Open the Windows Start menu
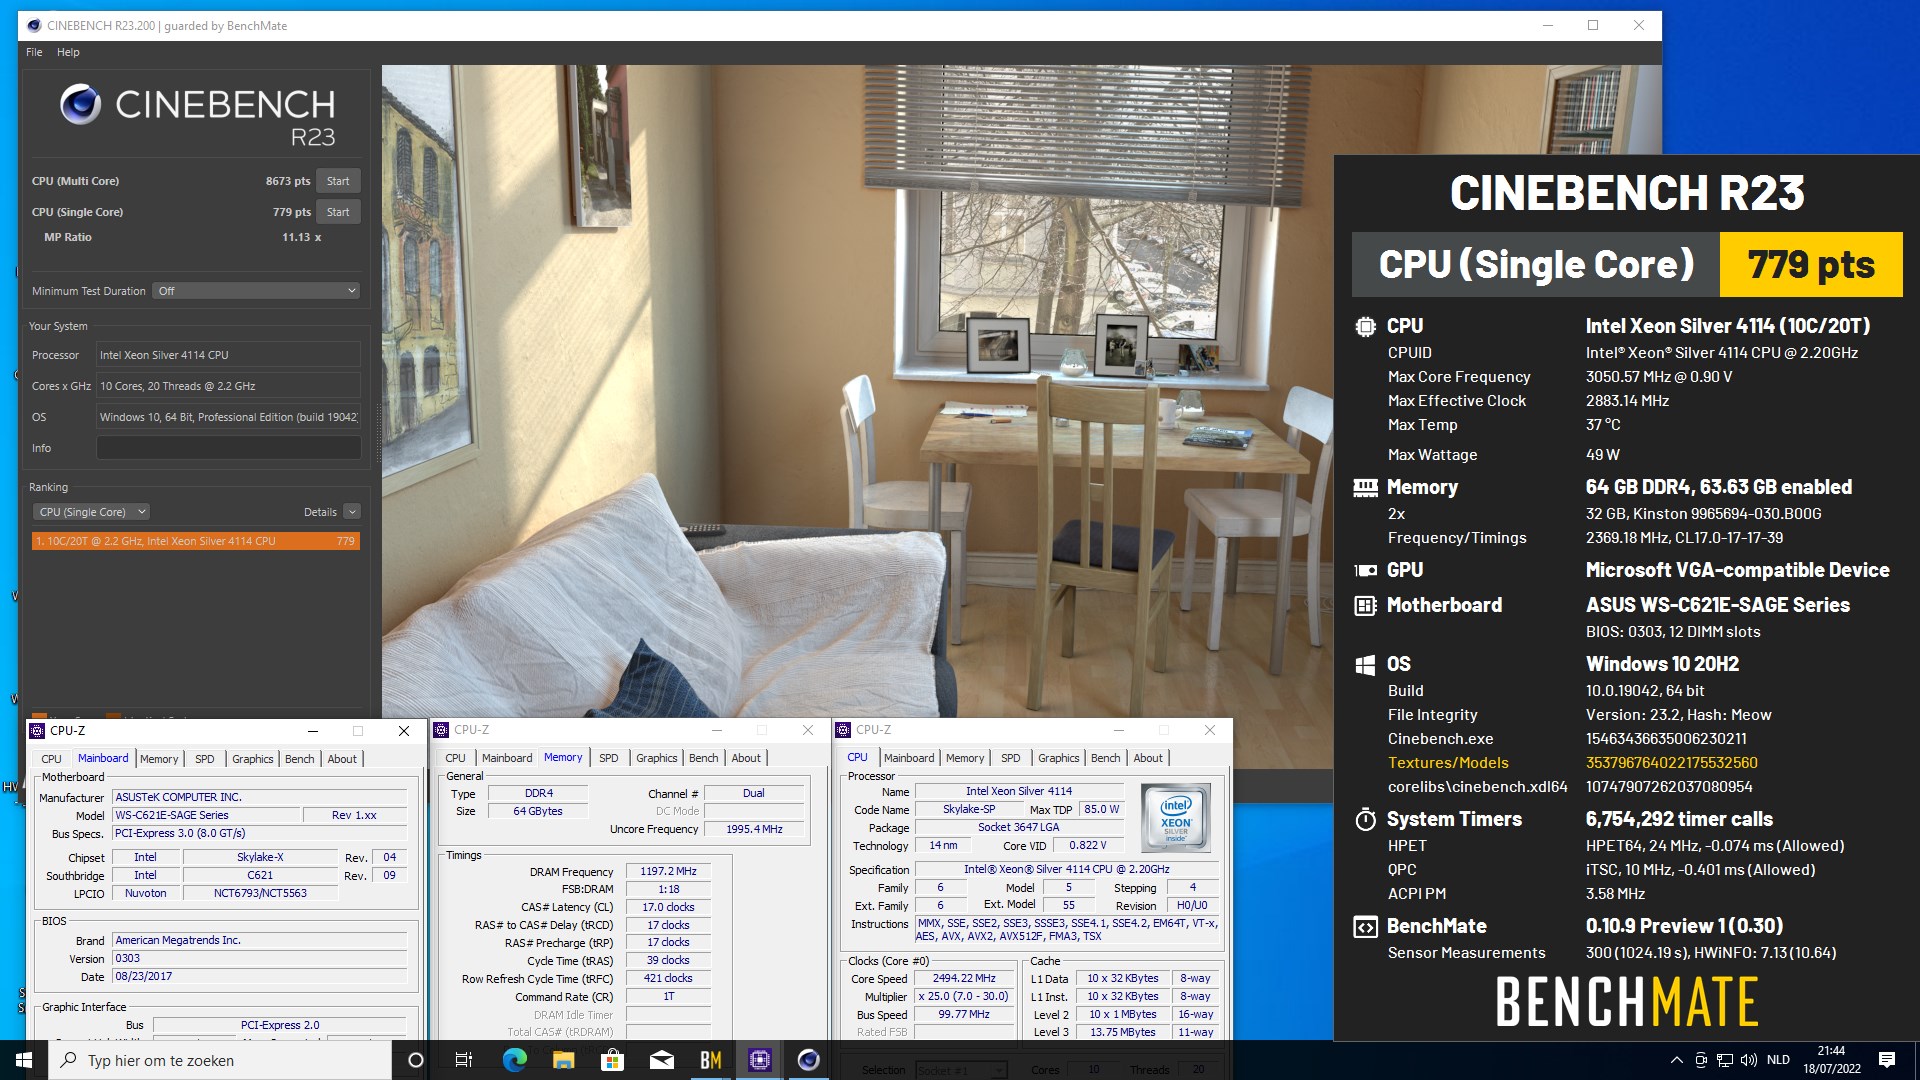 24,1060
